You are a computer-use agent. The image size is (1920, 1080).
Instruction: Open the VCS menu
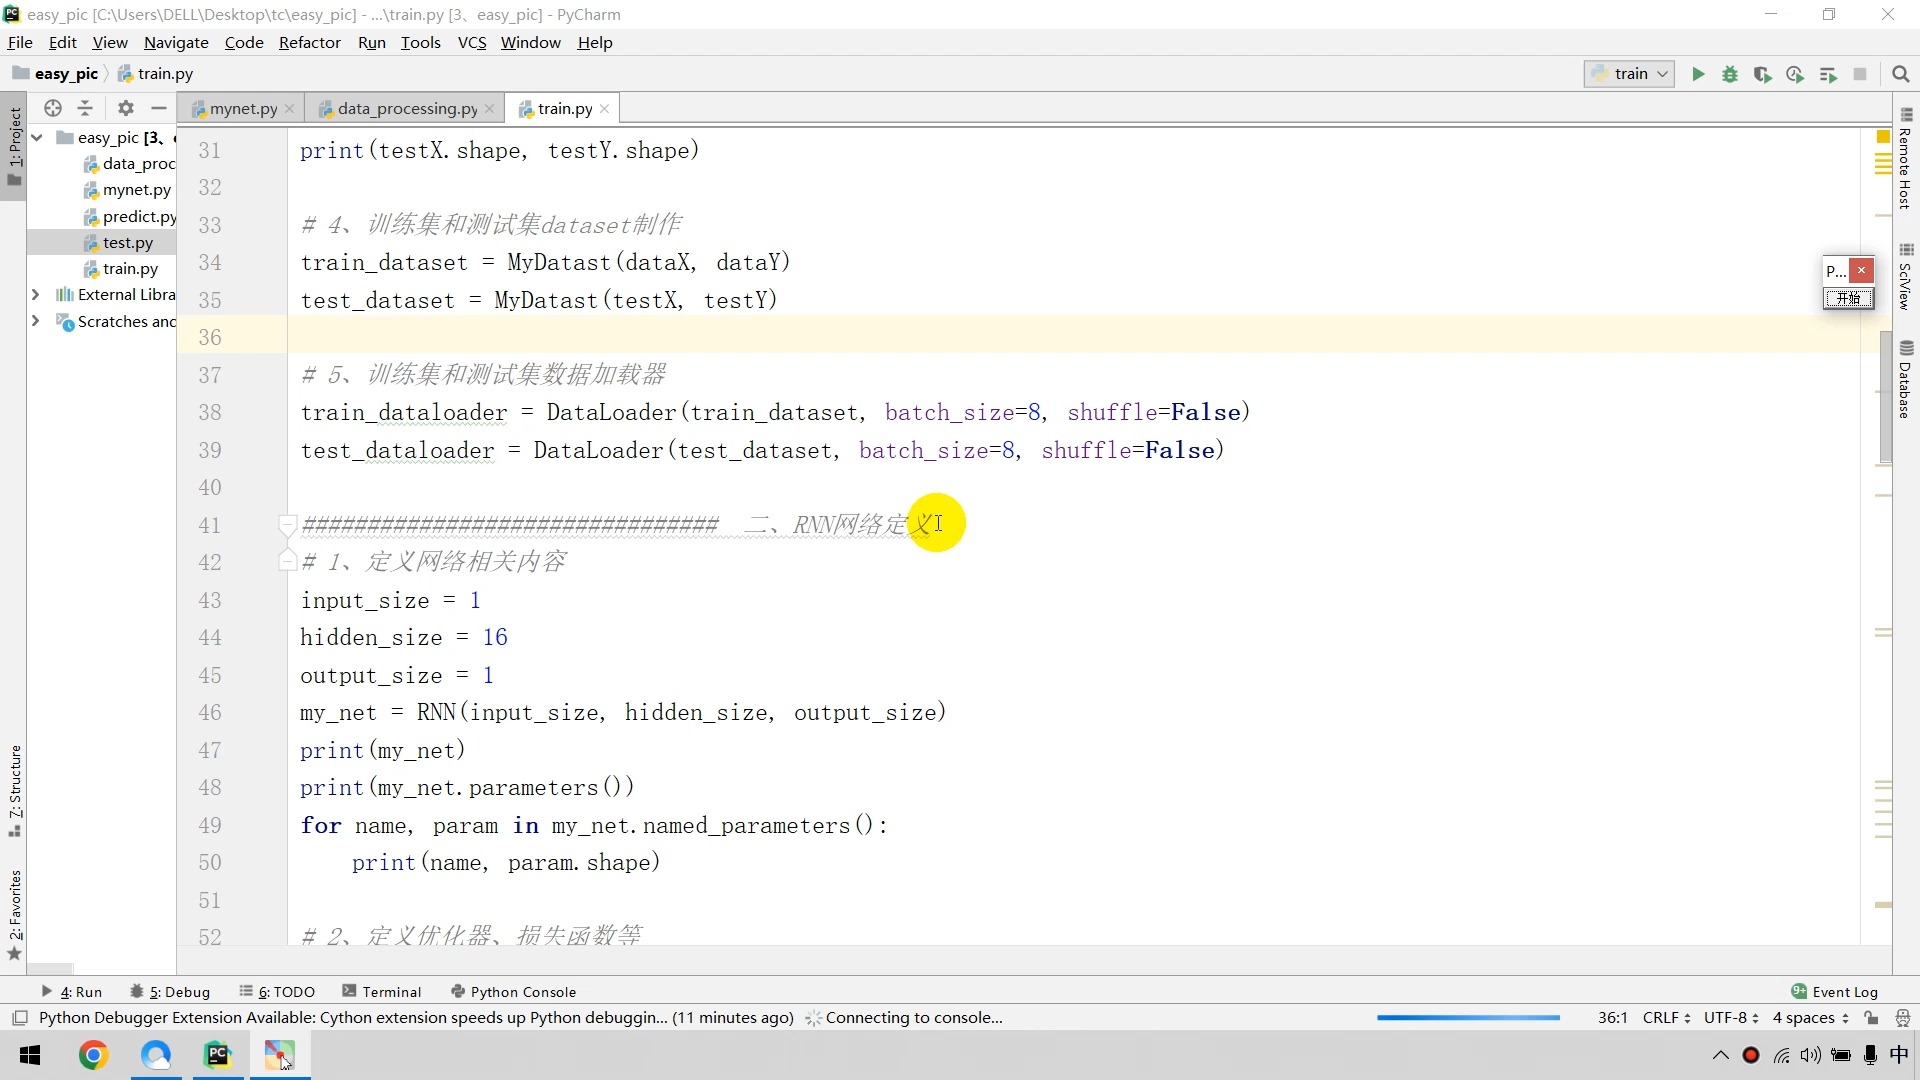point(471,42)
